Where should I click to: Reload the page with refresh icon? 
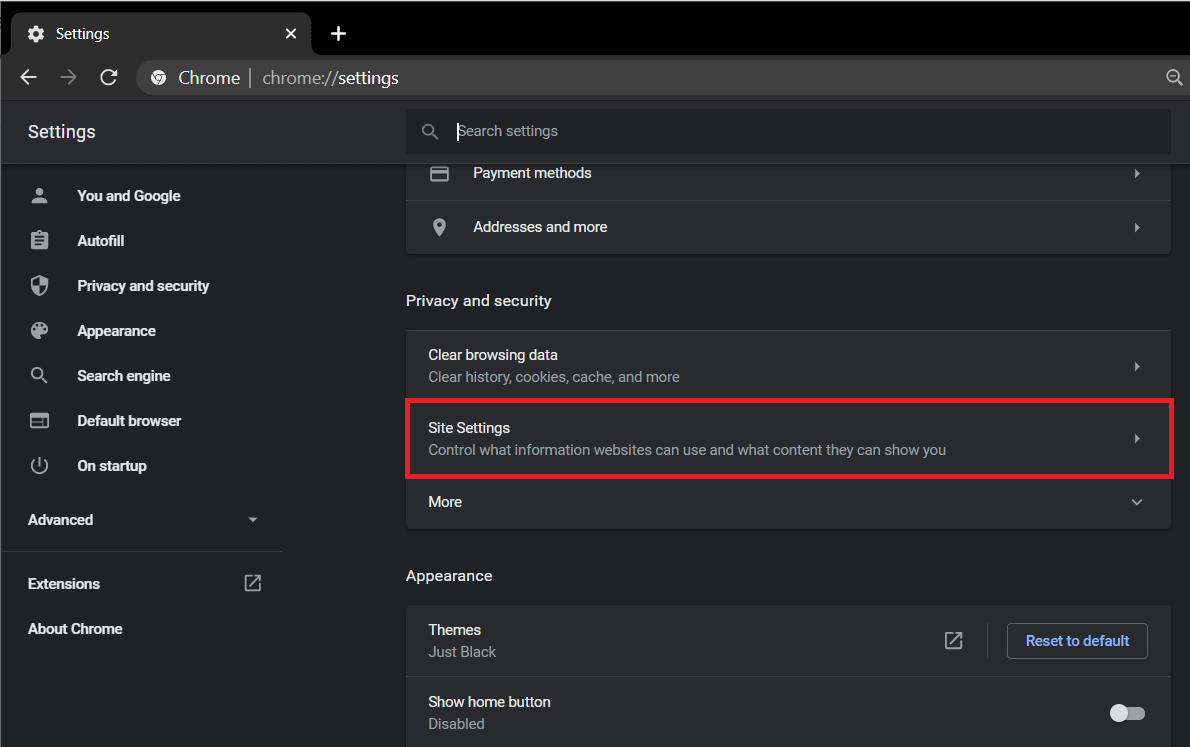(x=109, y=78)
